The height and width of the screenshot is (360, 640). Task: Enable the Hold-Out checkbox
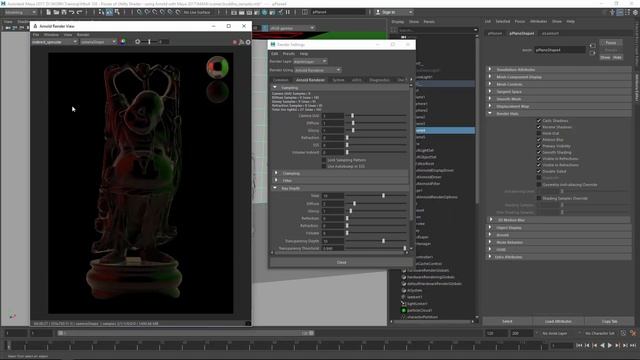[x=539, y=133]
